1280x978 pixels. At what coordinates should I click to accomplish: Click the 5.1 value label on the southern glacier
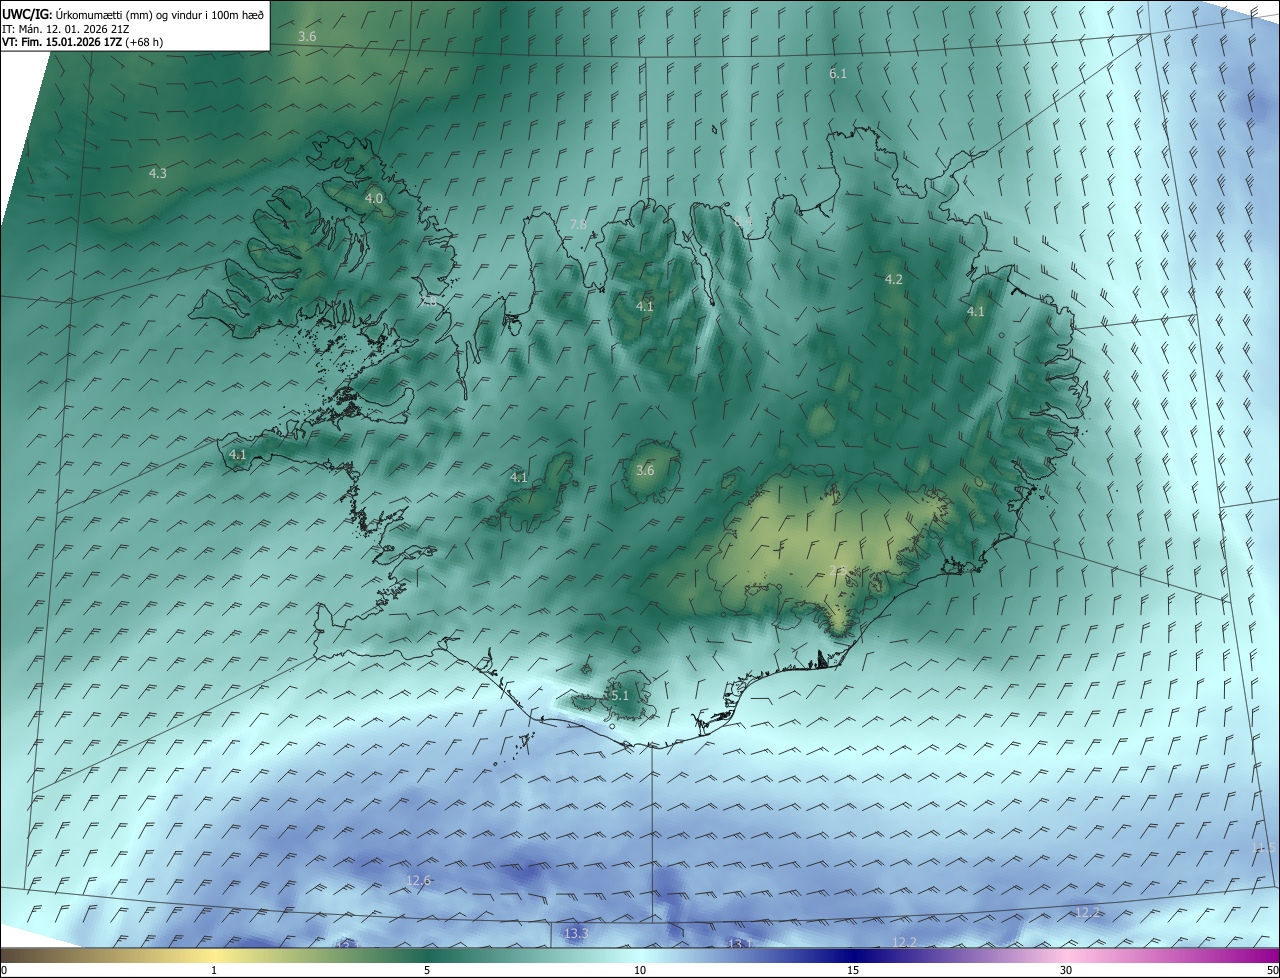pos(620,696)
